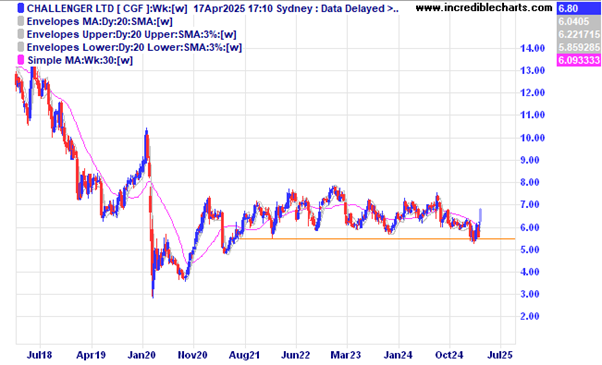Select the Envelopes Upper 3% legend label
602x365 pixels.
[x=131, y=35]
